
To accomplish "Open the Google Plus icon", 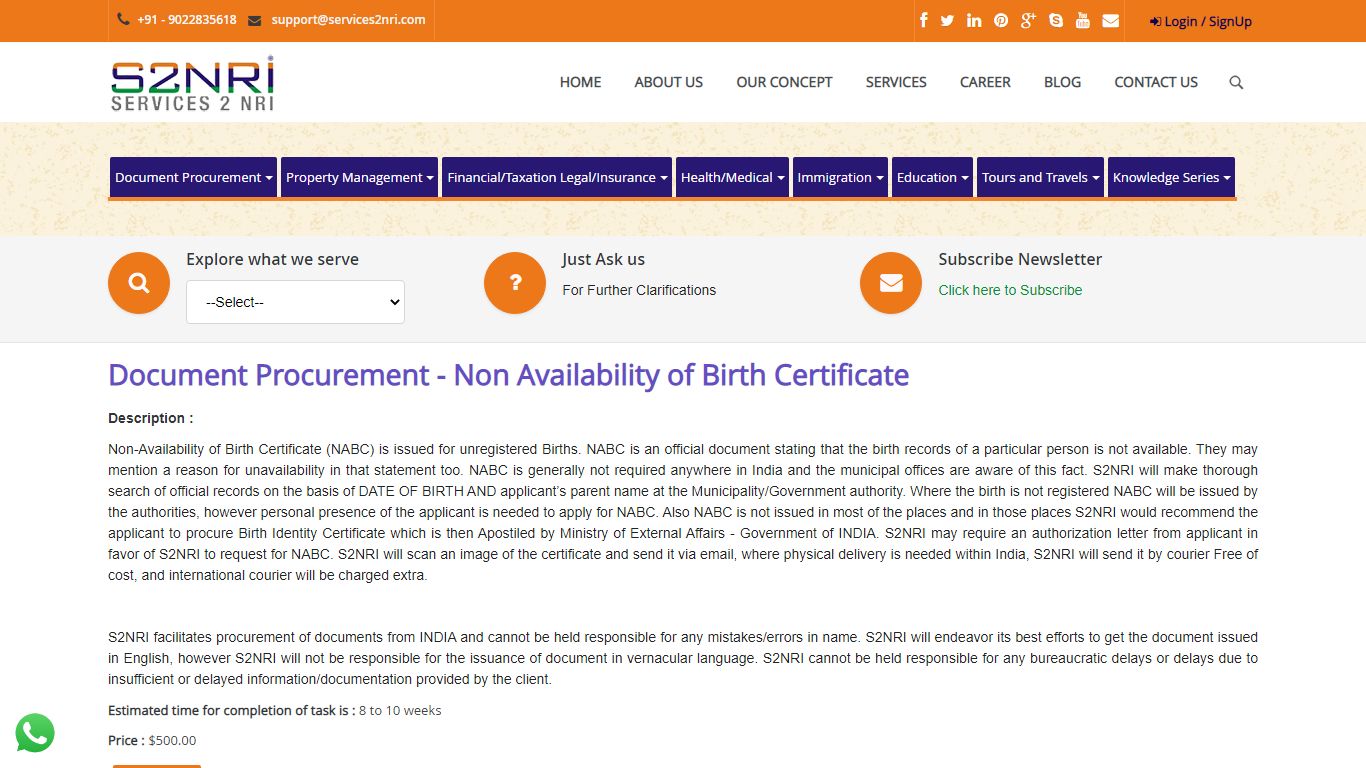I will (x=1028, y=20).
